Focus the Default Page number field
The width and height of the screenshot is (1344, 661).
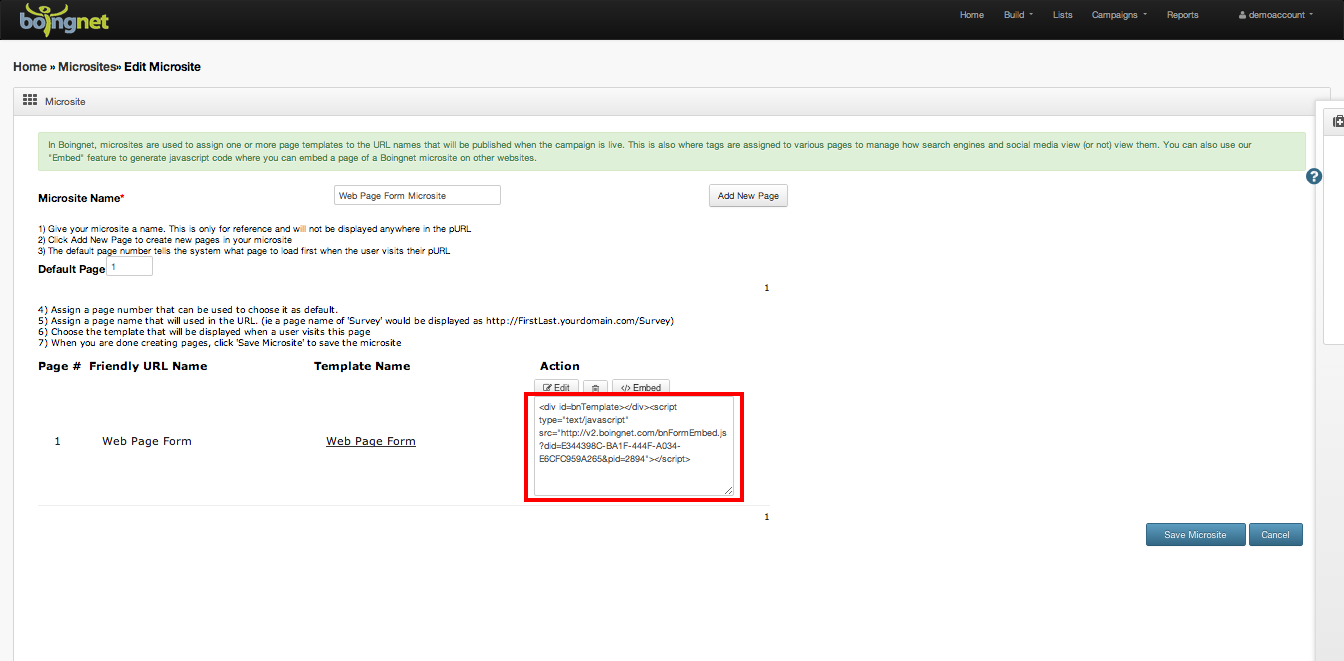pos(129,267)
